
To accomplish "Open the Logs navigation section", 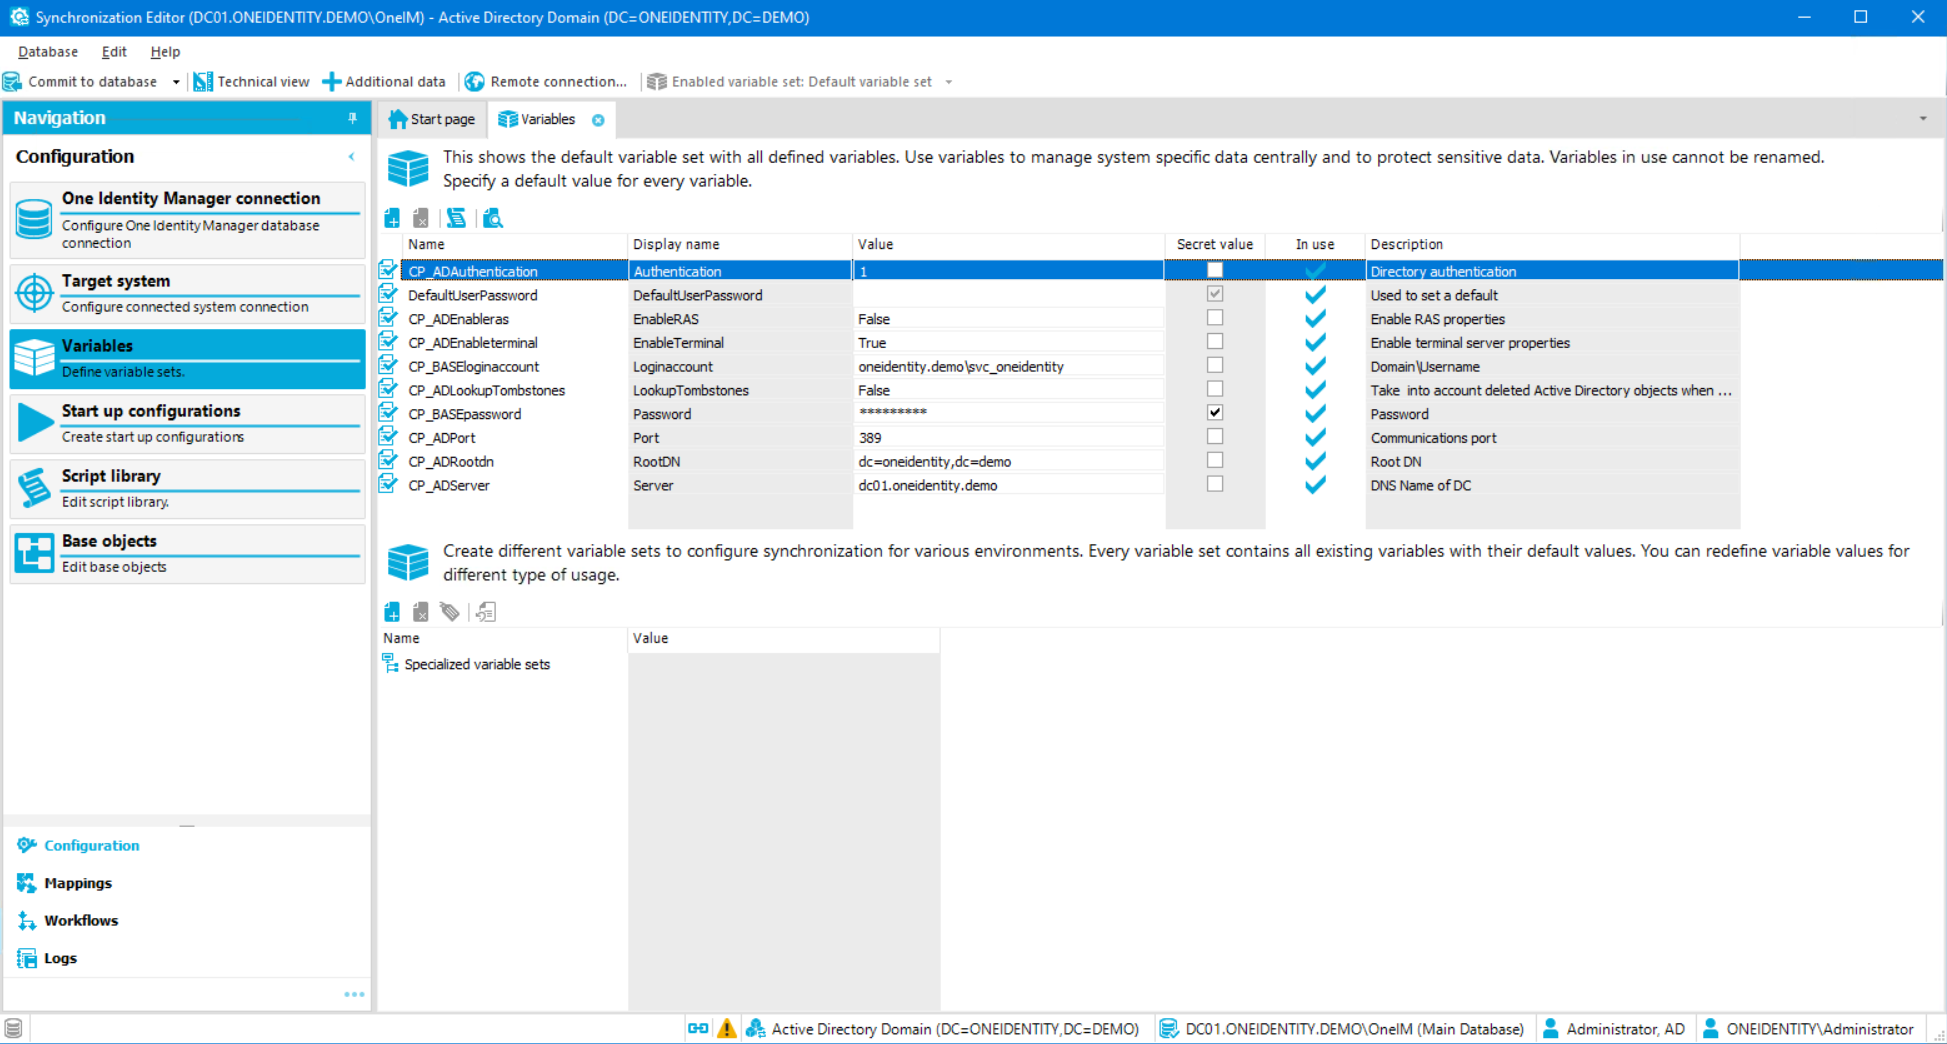I will point(60,958).
